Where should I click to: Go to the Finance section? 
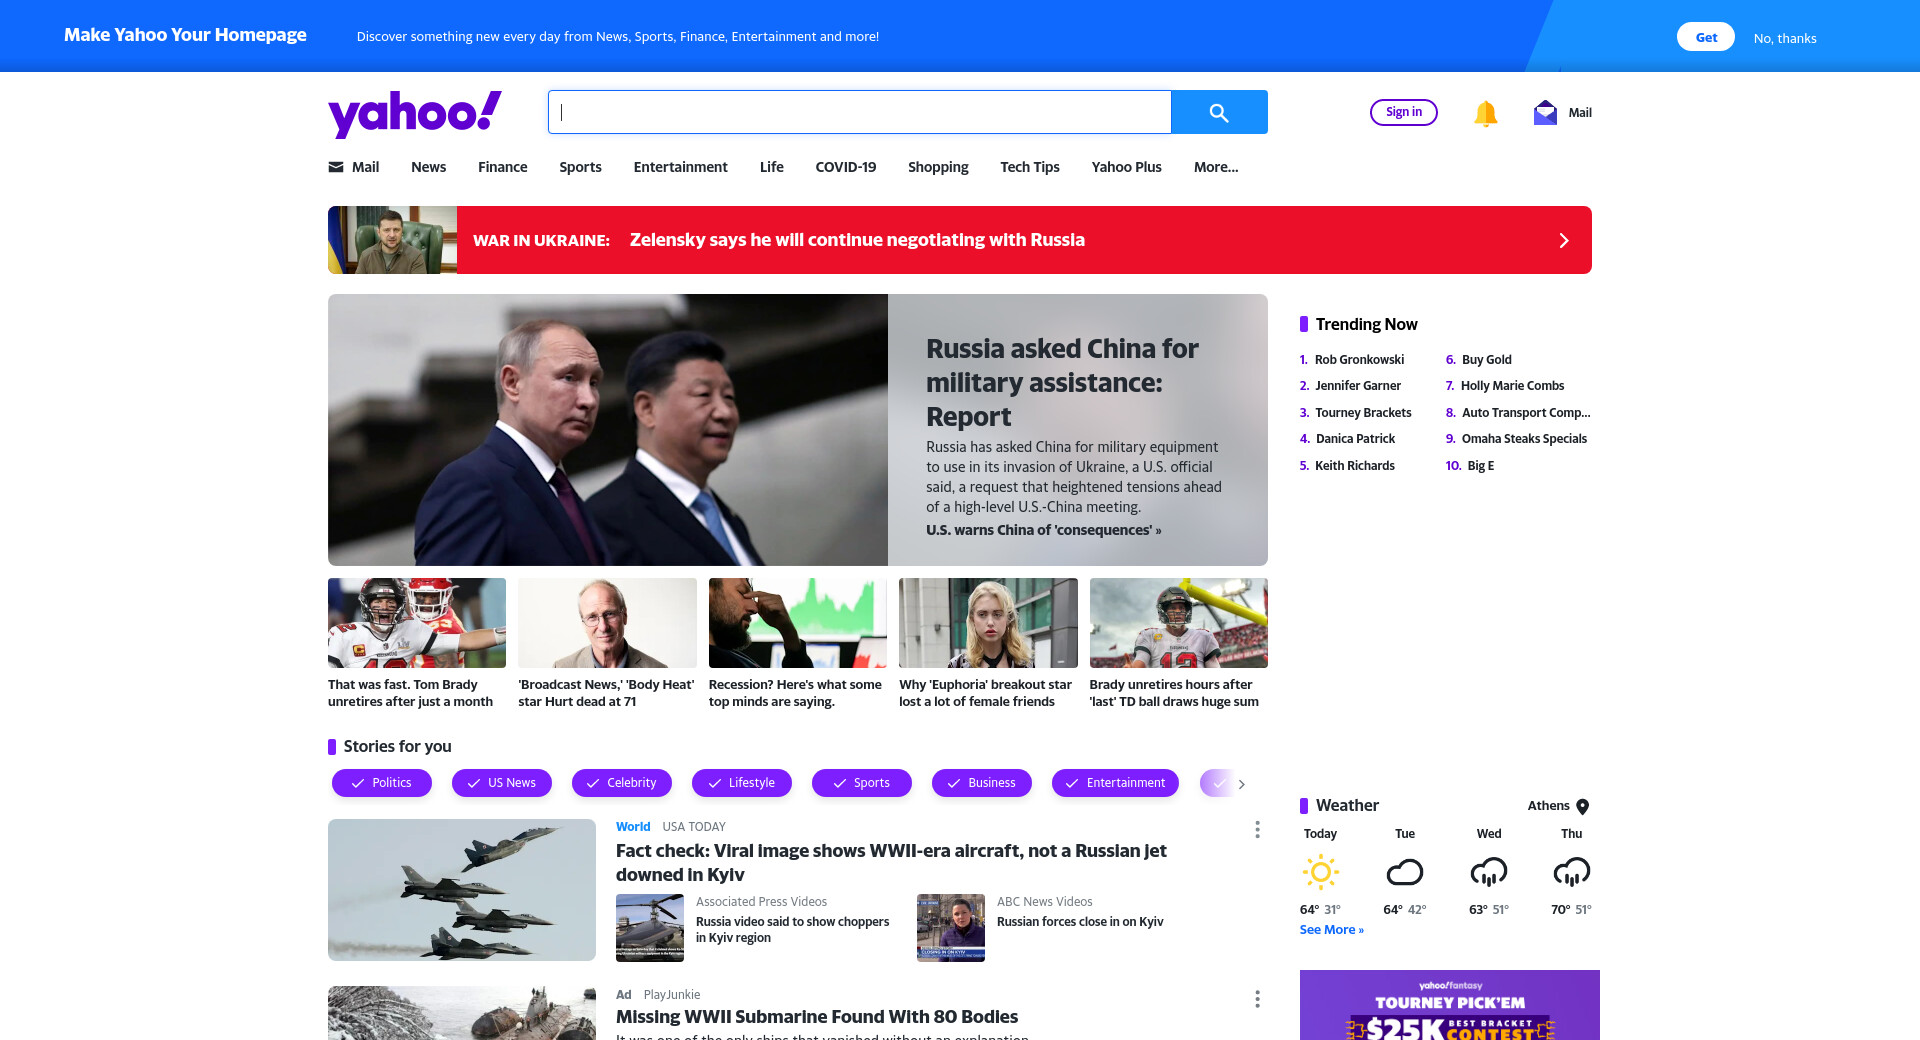pos(502,167)
